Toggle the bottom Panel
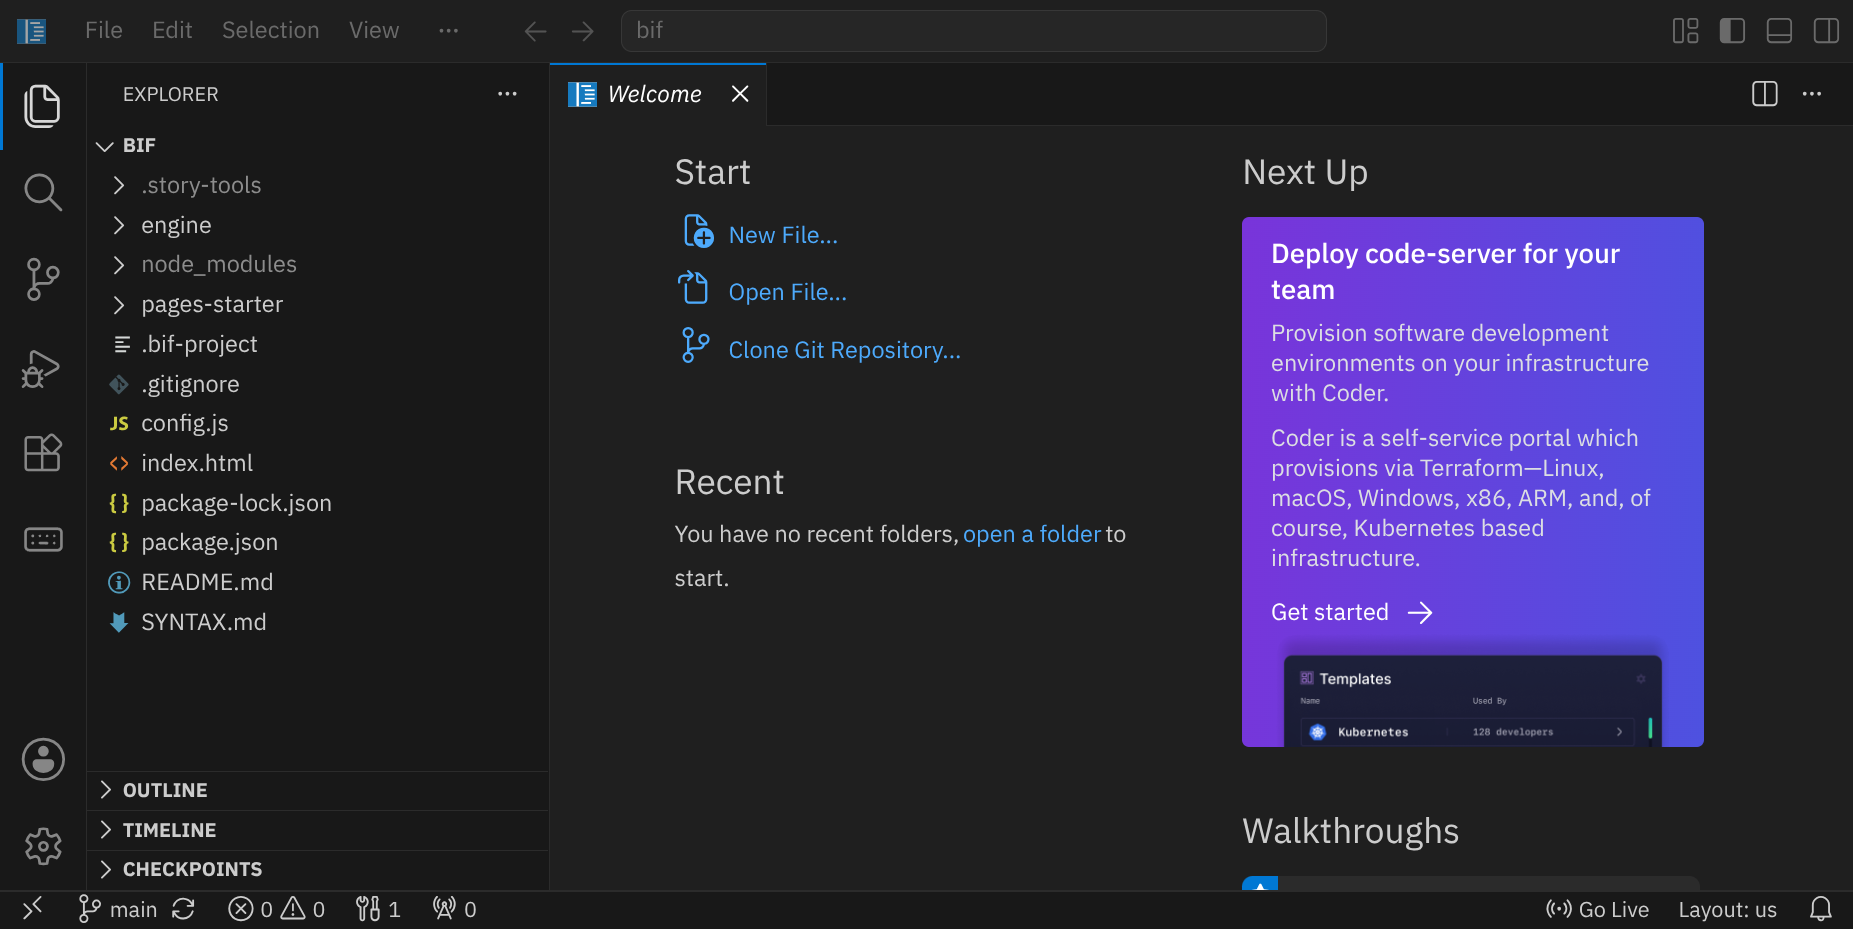 [1780, 31]
